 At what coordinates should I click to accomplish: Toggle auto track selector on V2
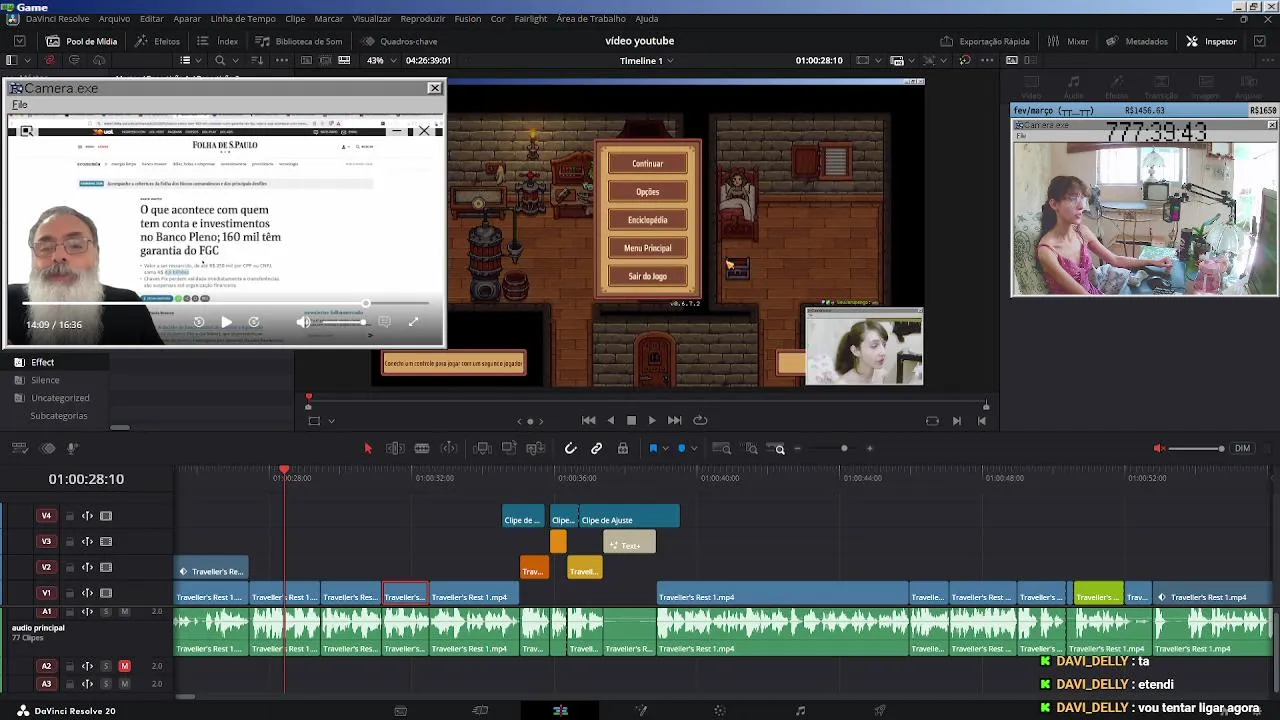87,568
